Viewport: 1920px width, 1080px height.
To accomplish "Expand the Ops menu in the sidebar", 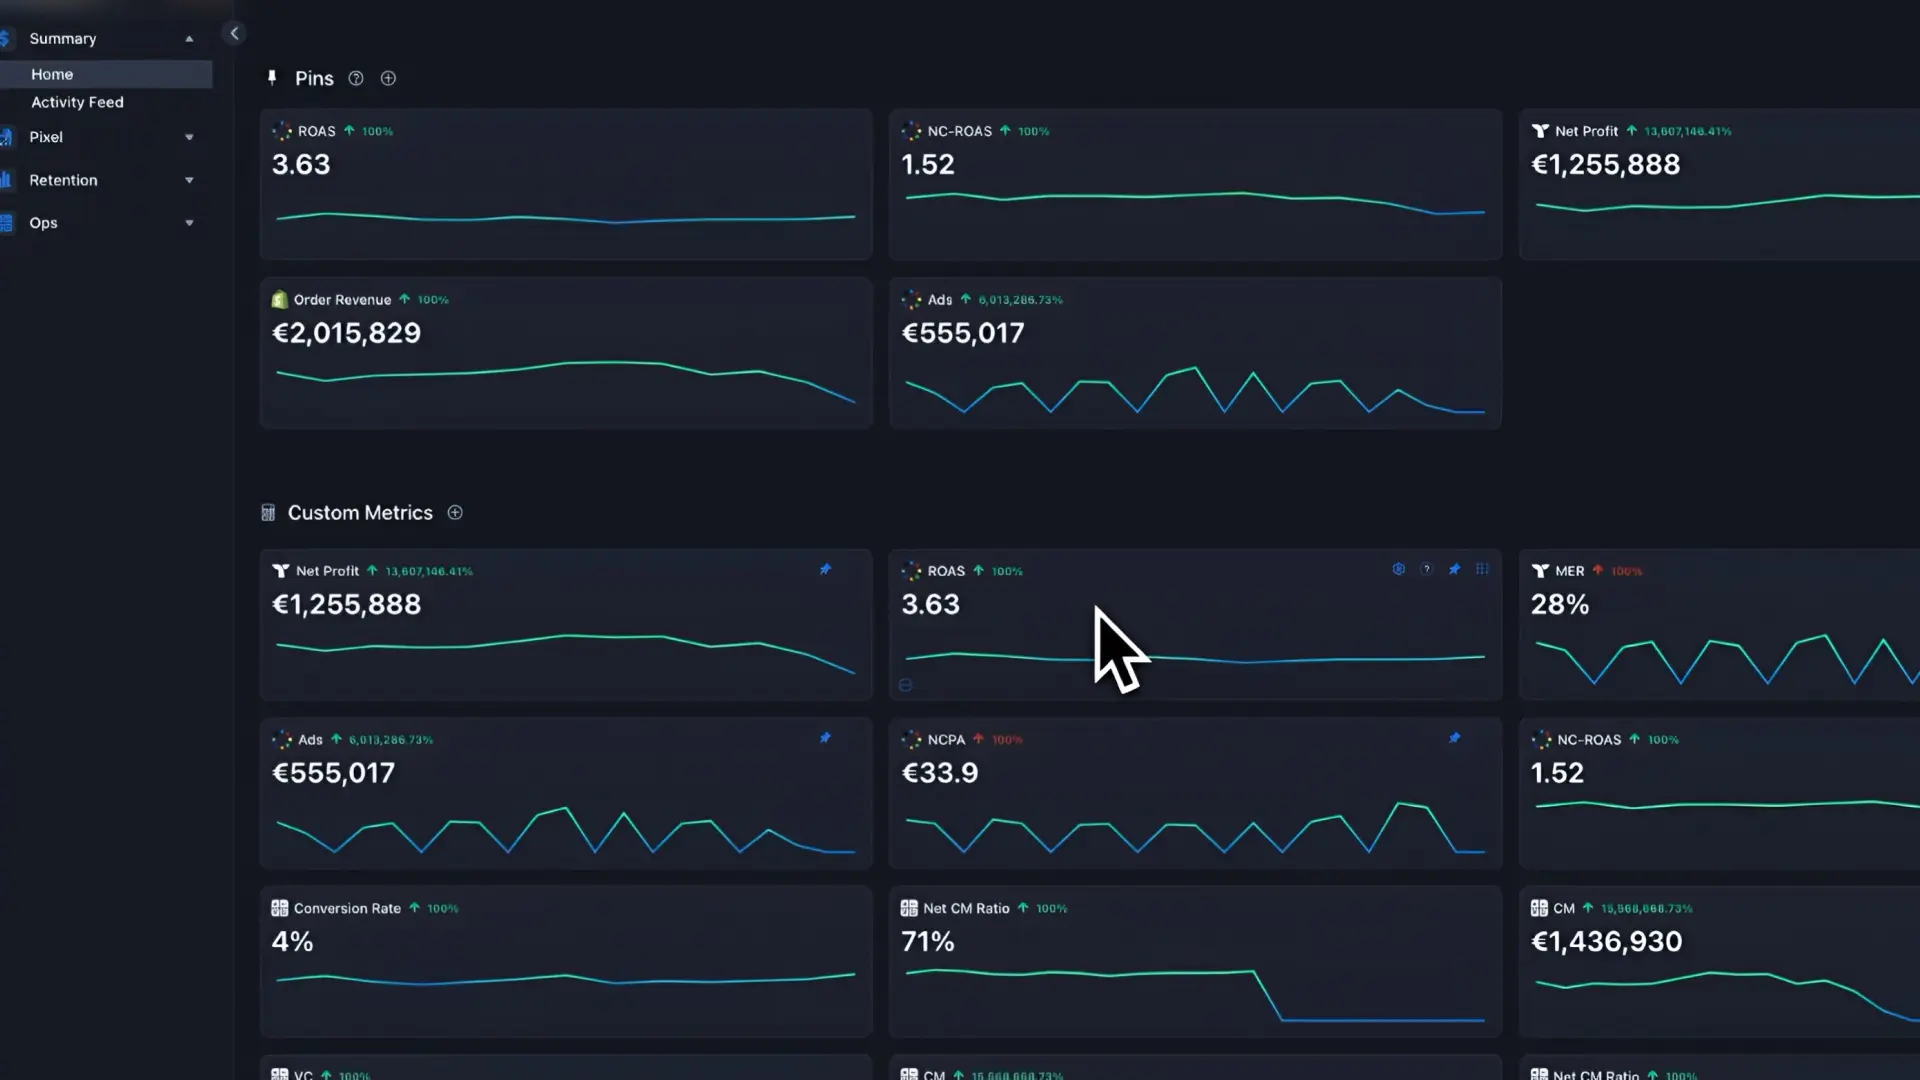I will click(x=189, y=223).
